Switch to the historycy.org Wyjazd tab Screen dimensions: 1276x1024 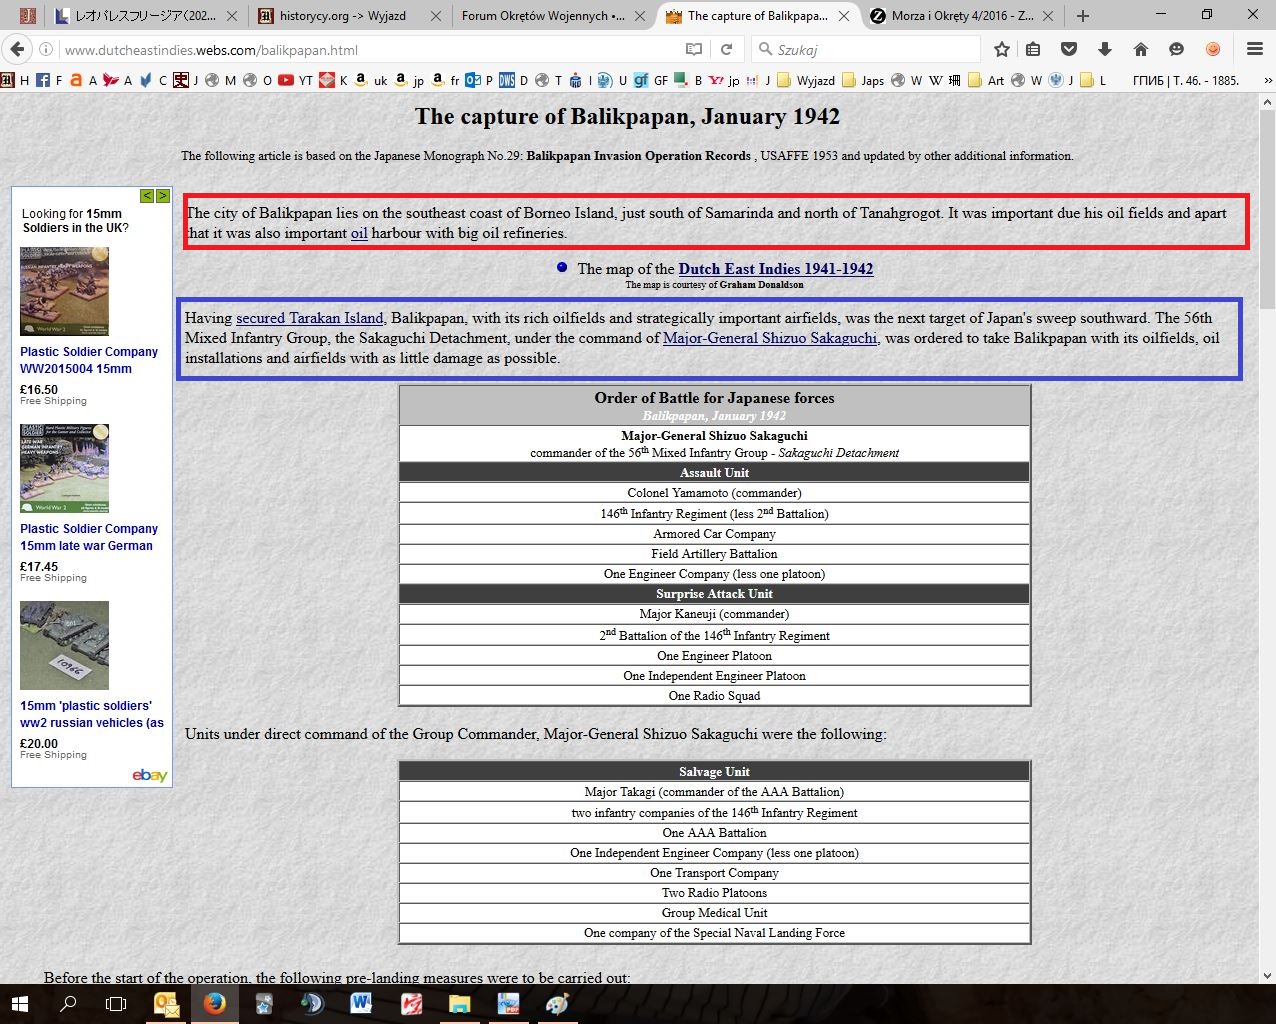(343, 16)
